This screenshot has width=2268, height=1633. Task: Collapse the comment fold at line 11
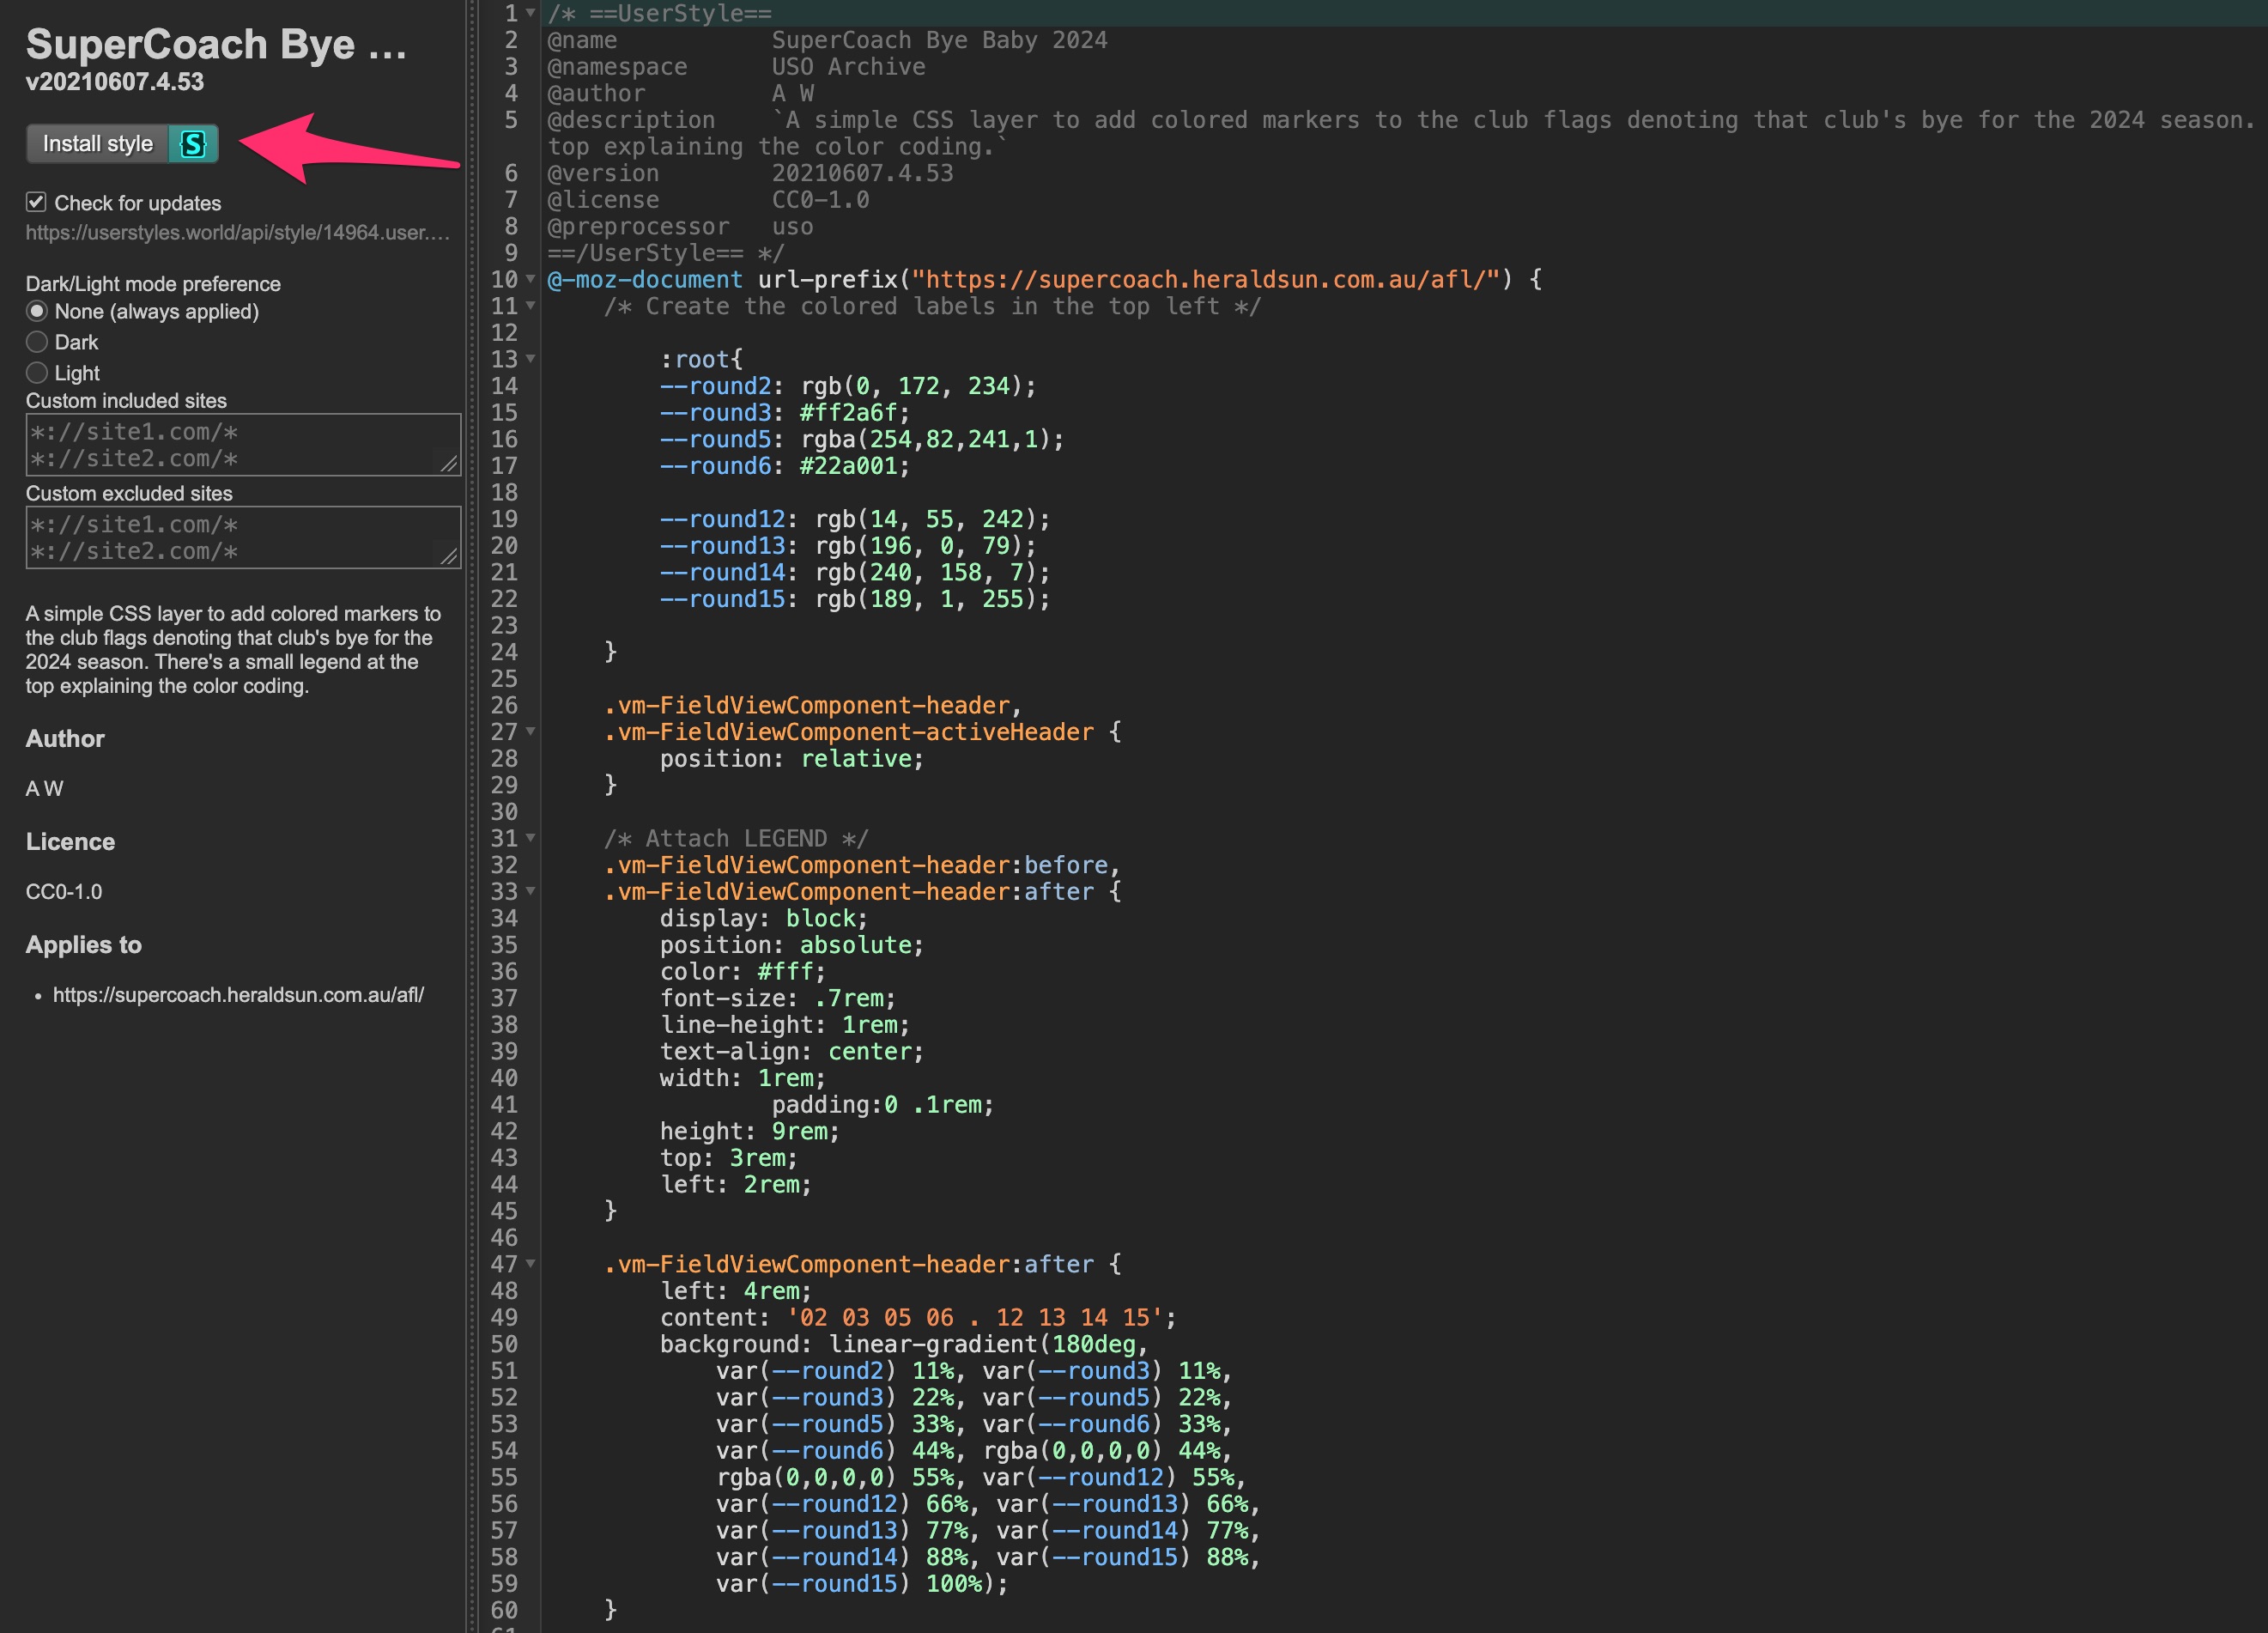click(x=531, y=306)
